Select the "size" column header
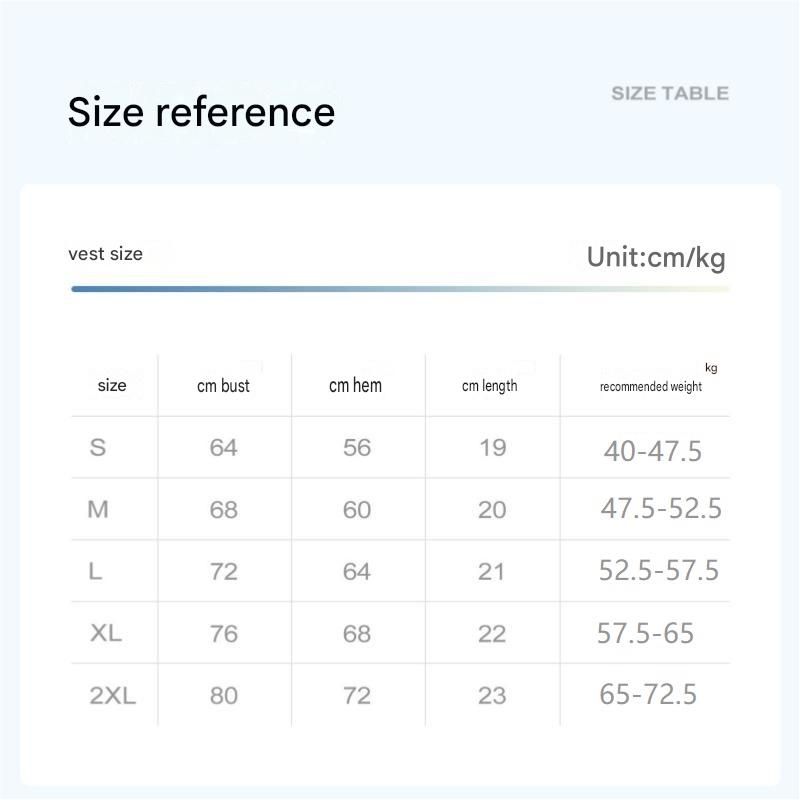 112,385
